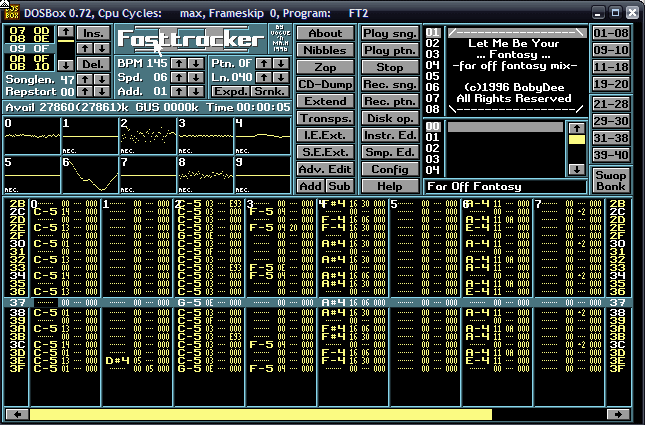Stop playback with the Stop button
This screenshot has height=425, width=645.
point(390,67)
